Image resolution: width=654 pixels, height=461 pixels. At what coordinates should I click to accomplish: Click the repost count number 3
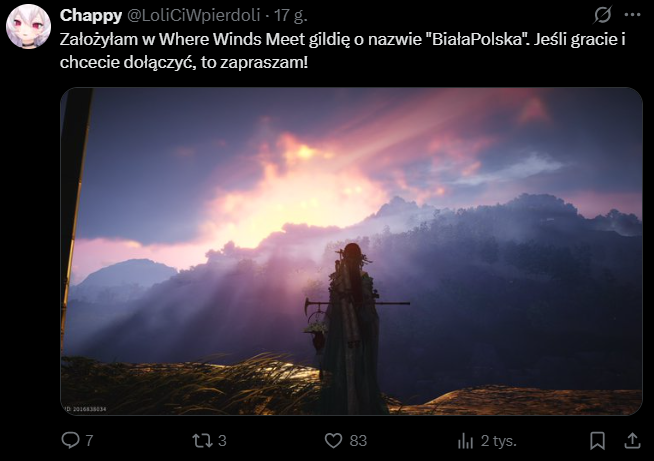click(x=222, y=441)
